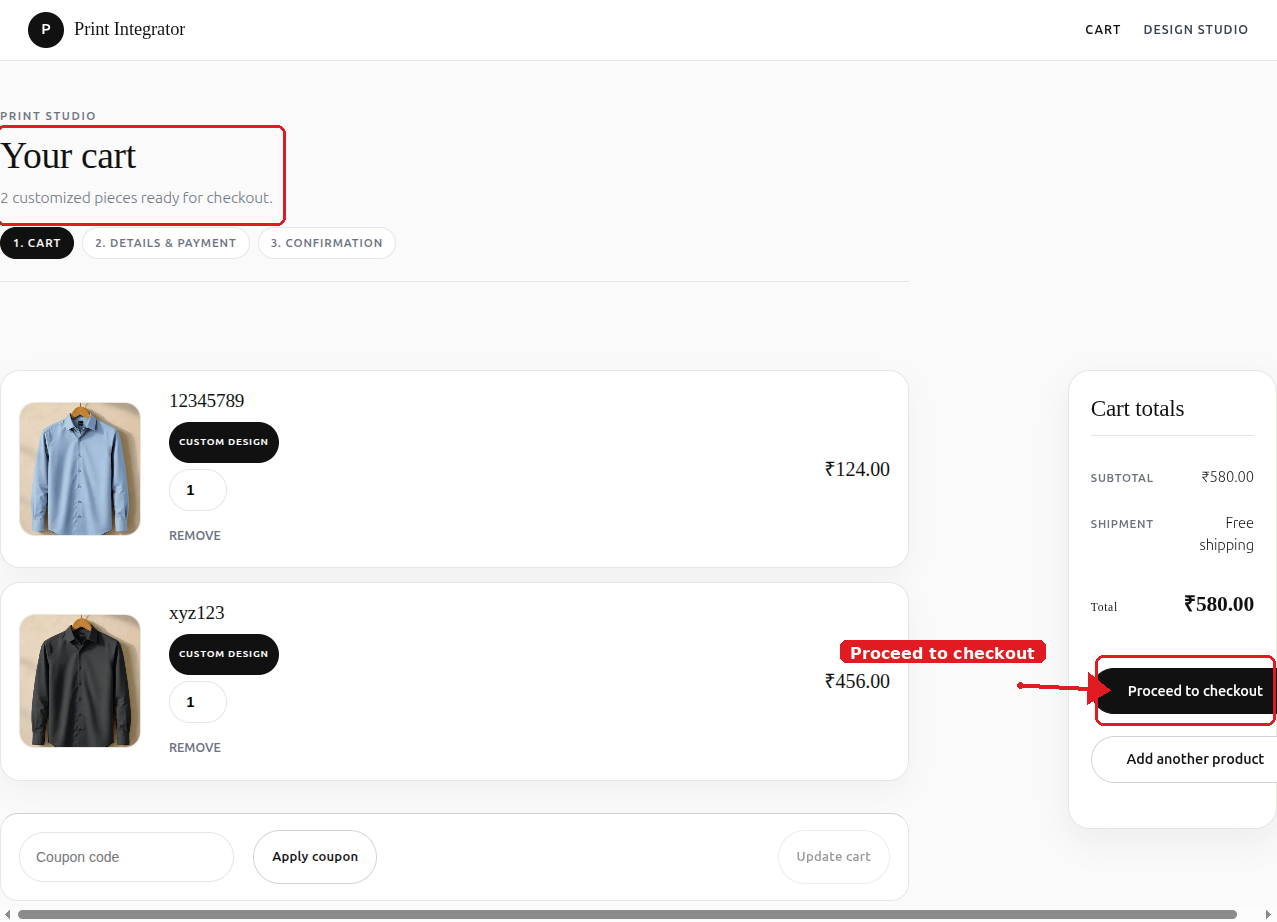1277x922 pixels.
Task: Click the ₹456.00 item price
Action: click(857, 681)
